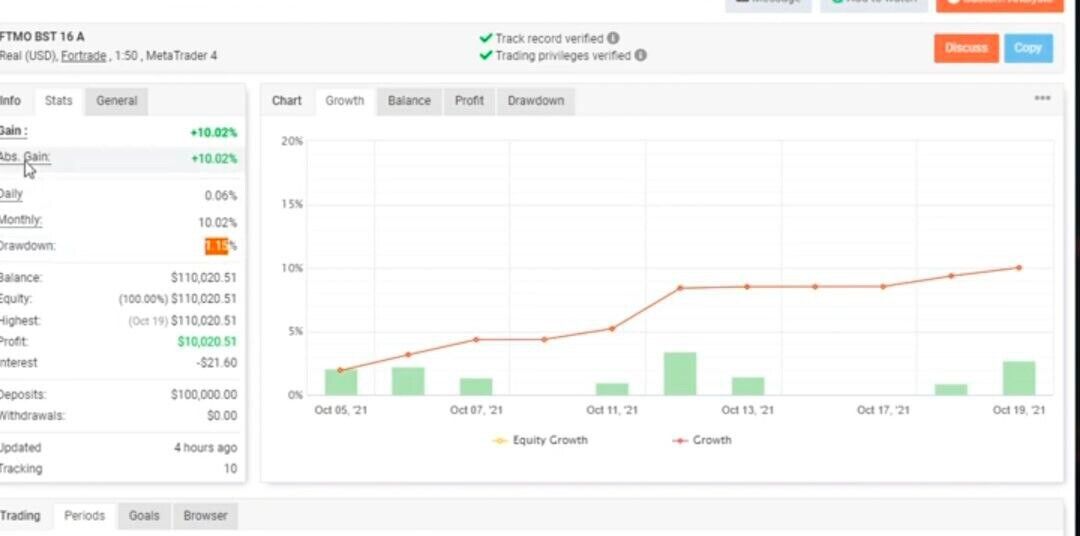Screen dimensions: 1080x536
Task: Switch to the General tab
Action: 116,101
